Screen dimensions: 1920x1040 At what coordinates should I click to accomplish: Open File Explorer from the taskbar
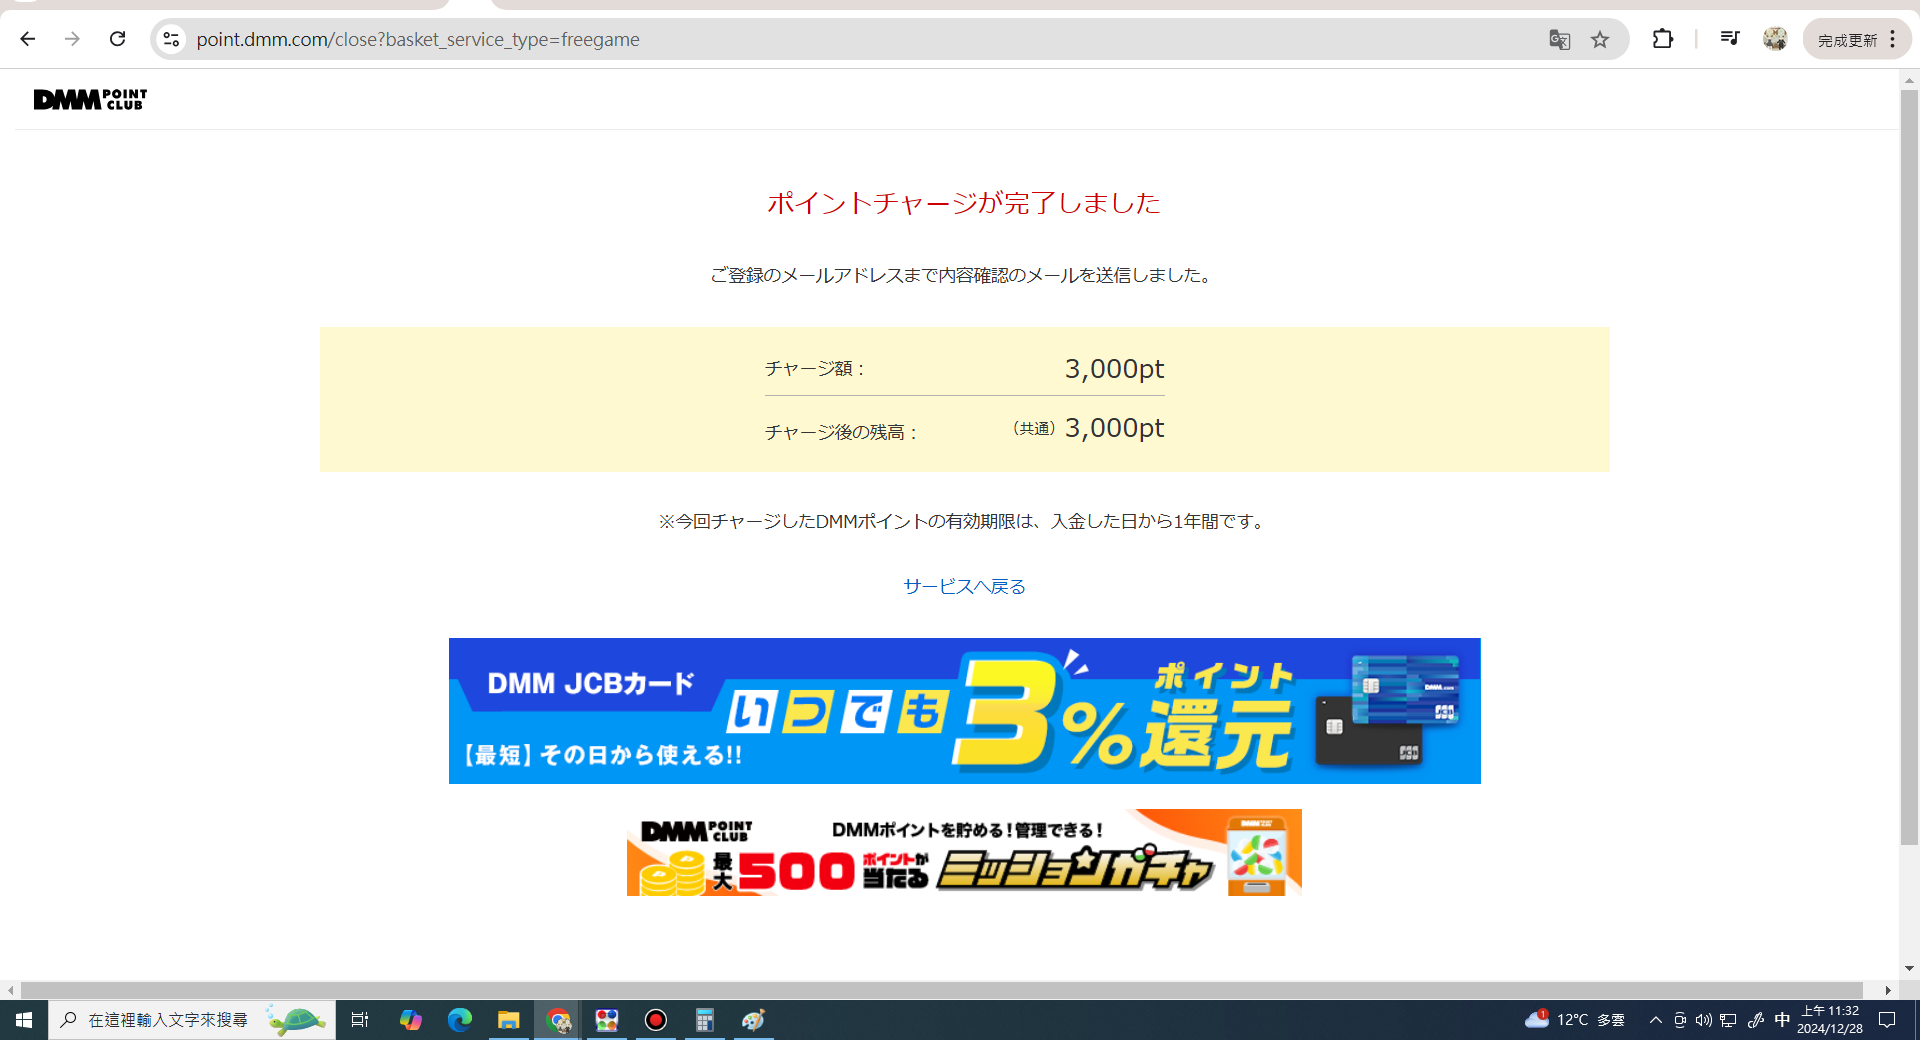click(508, 1020)
